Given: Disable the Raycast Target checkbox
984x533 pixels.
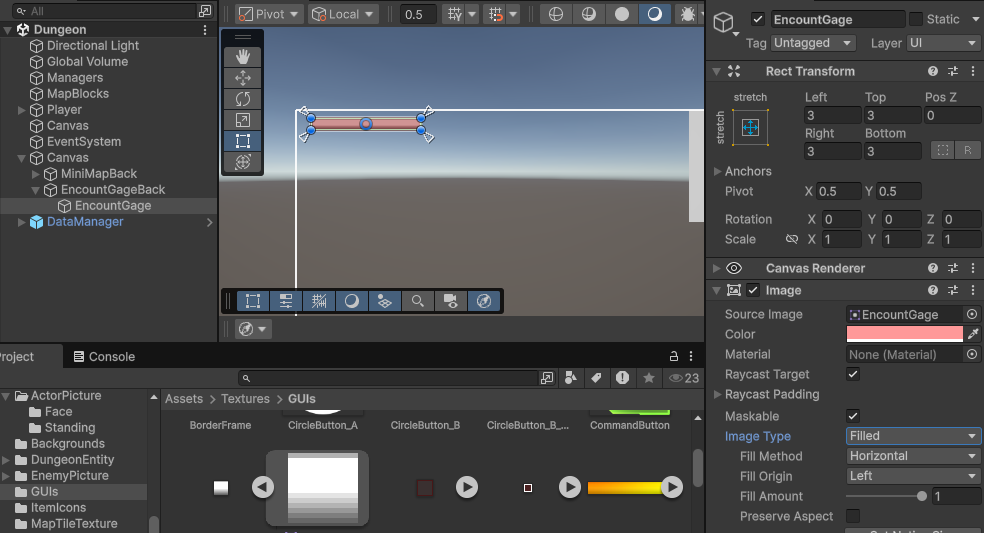Looking at the screenshot, I should 853,374.
